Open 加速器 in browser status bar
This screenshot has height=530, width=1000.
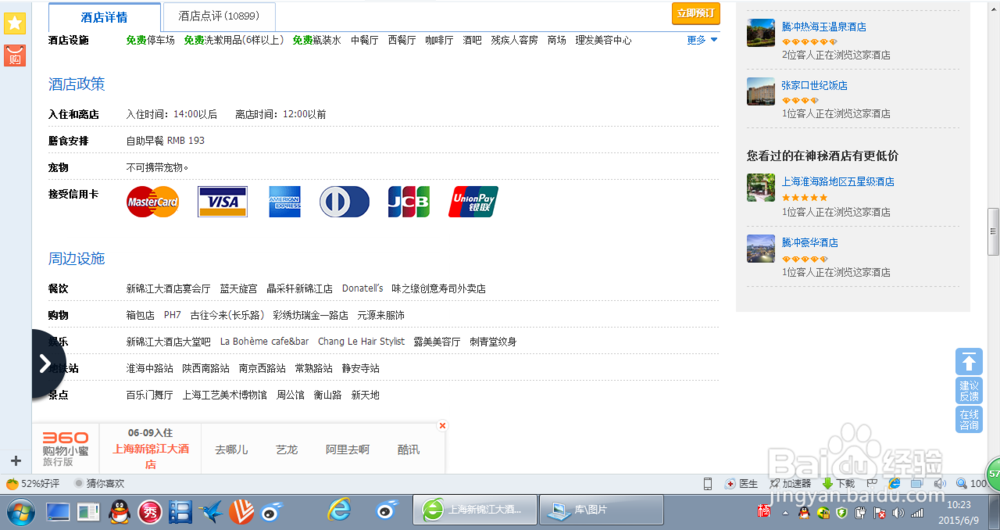(x=790, y=484)
